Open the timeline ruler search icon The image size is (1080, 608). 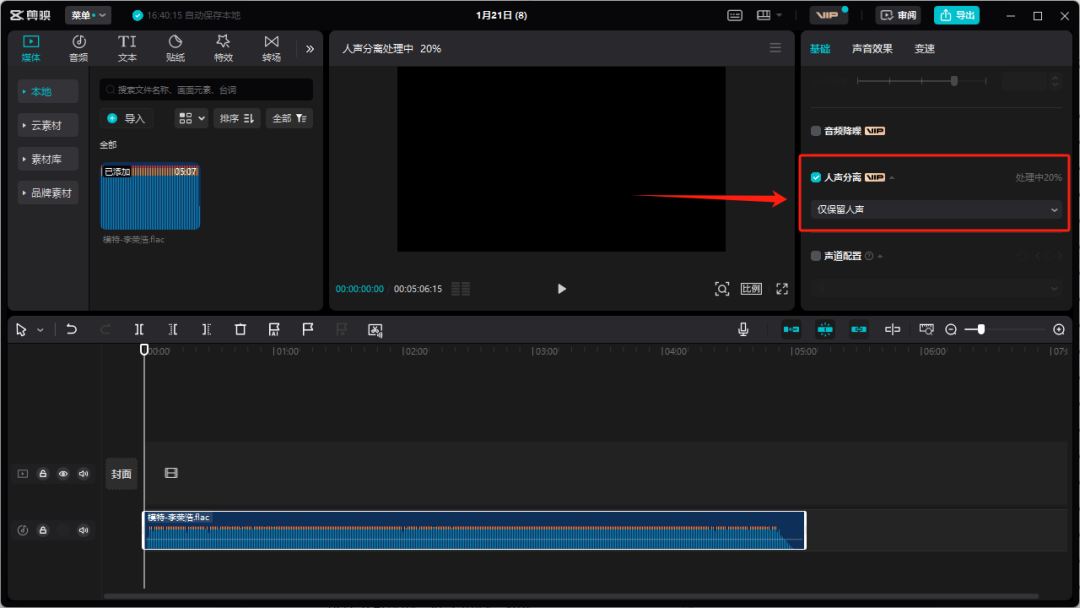pos(926,330)
